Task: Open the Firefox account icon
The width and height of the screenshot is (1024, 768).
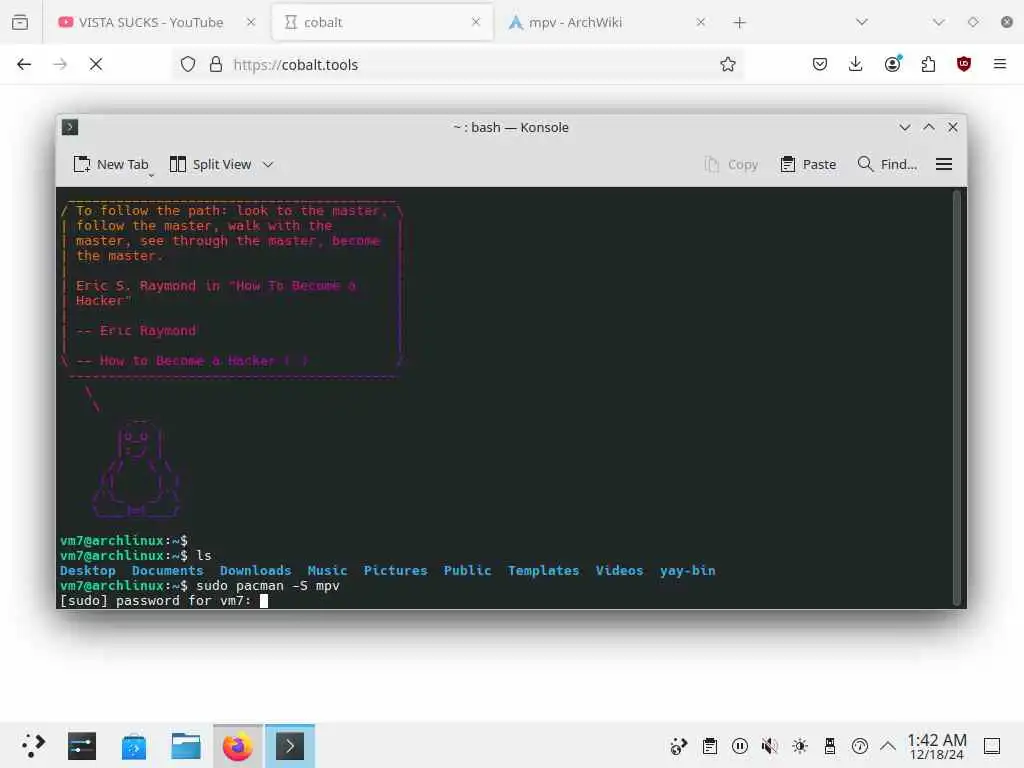Action: coord(893,63)
